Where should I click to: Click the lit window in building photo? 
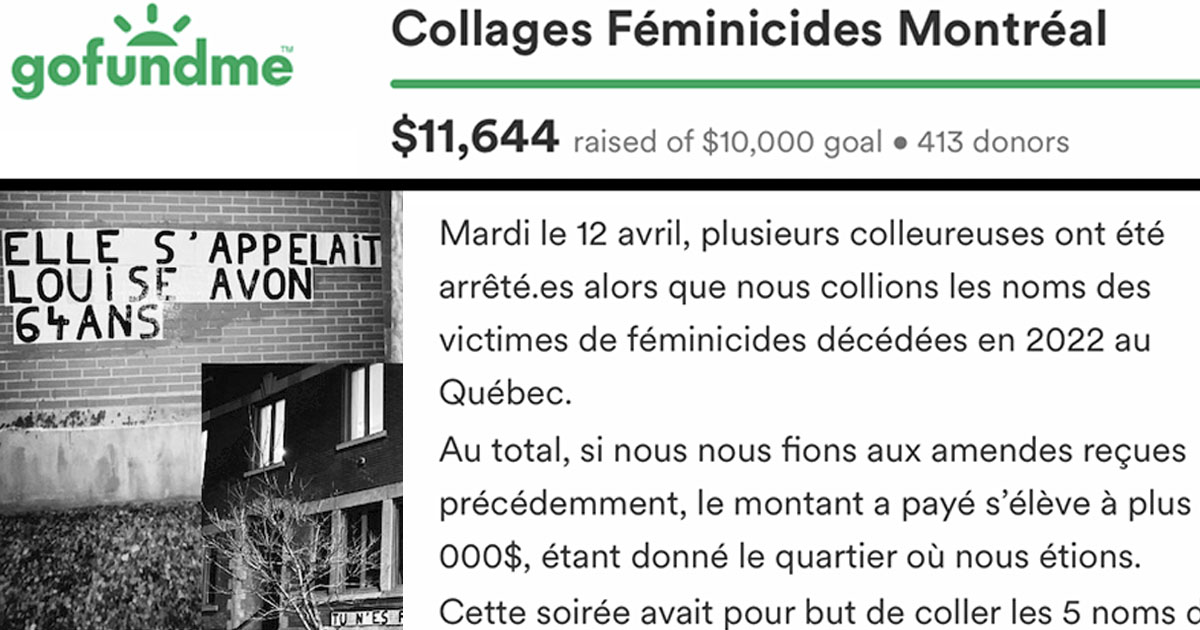click(x=365, y=401)
